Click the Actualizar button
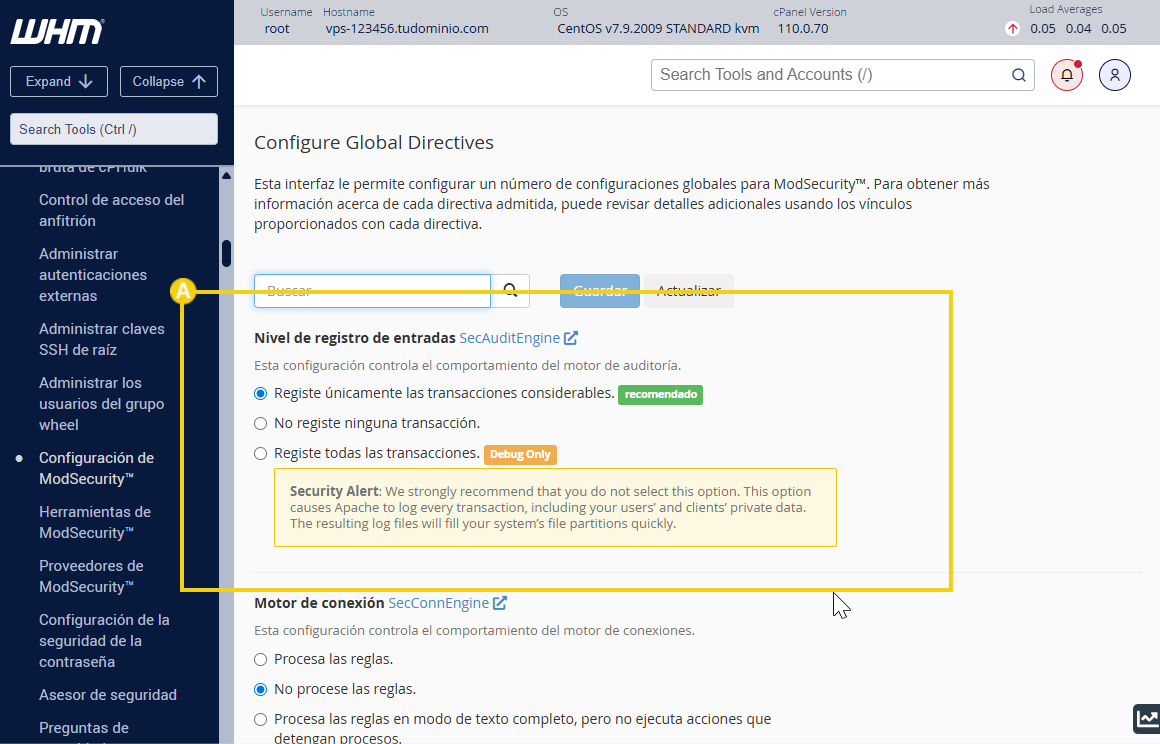 (689, 291)
